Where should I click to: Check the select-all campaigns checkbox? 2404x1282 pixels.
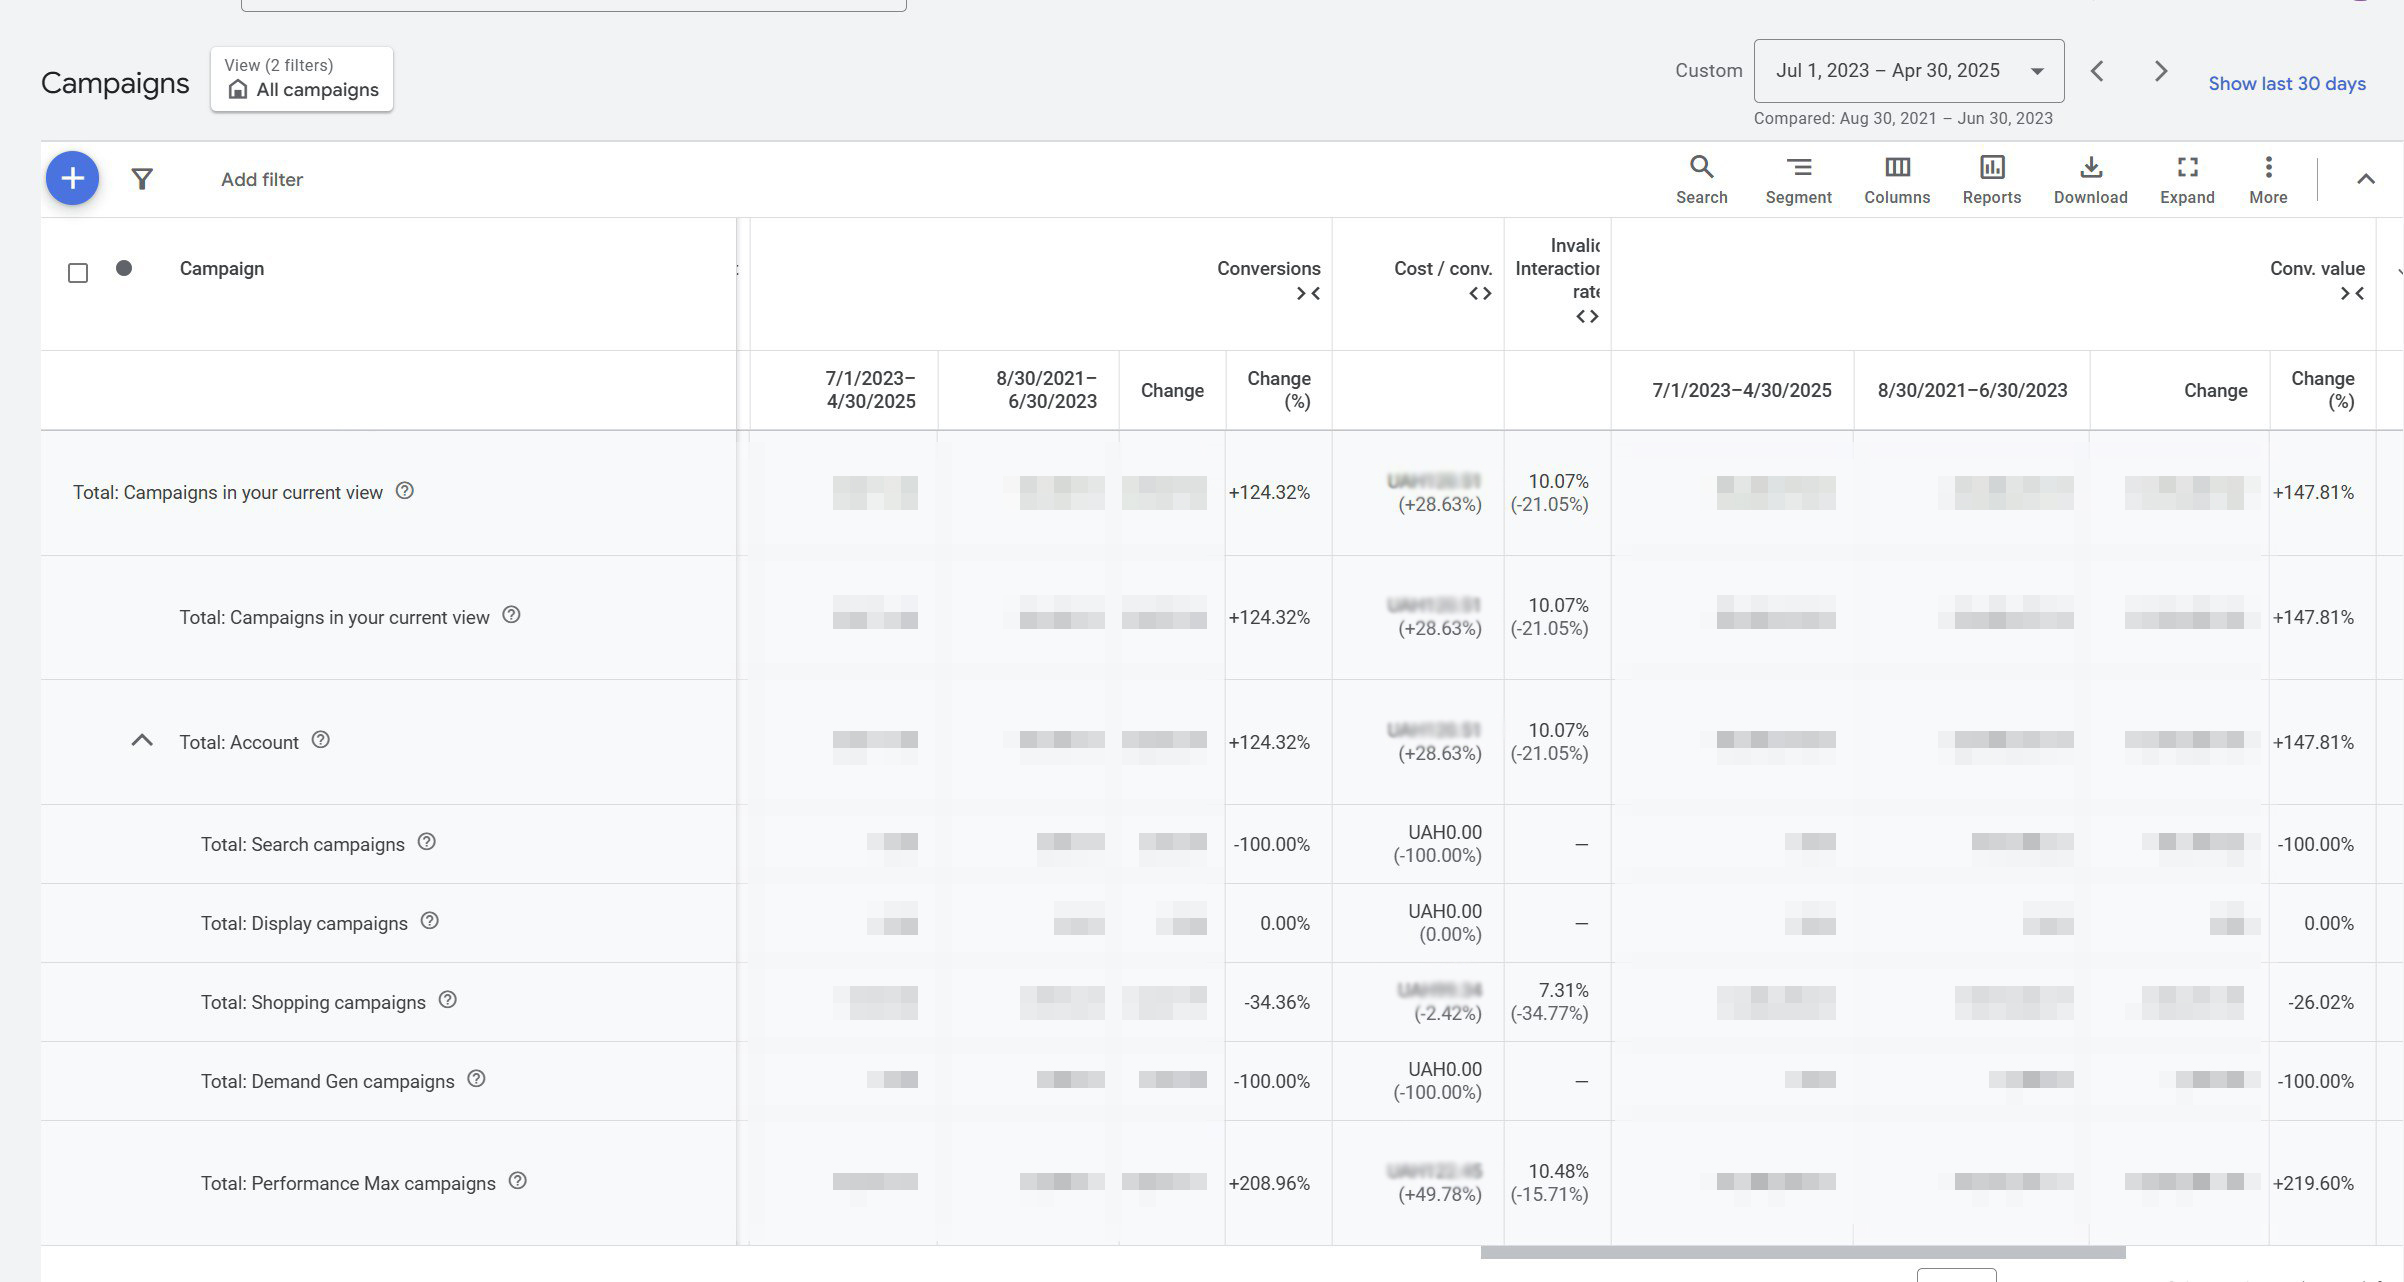pos(78,273)
